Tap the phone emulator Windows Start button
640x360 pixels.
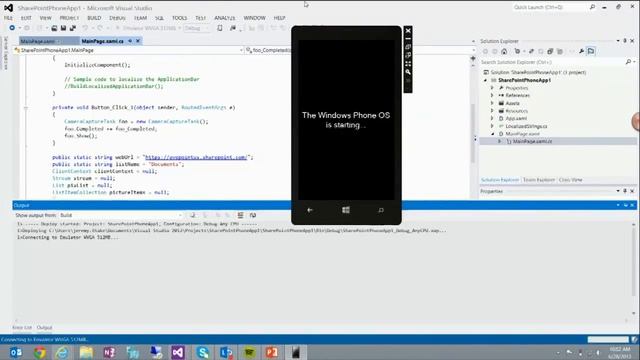tap(346, 210)
